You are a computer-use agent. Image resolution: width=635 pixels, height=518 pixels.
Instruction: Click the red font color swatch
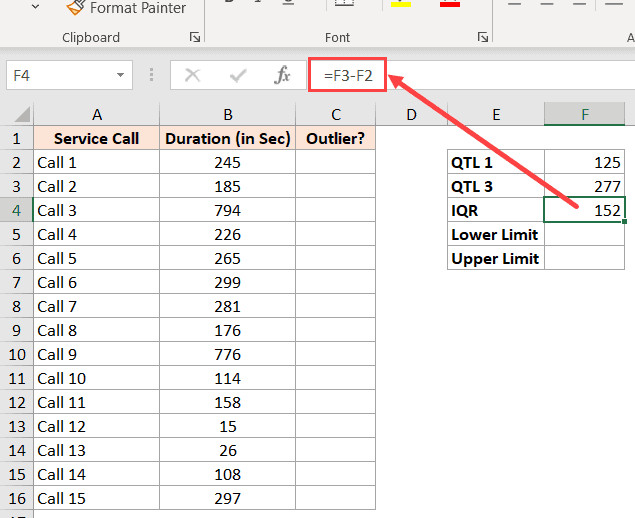click(449, 4)
